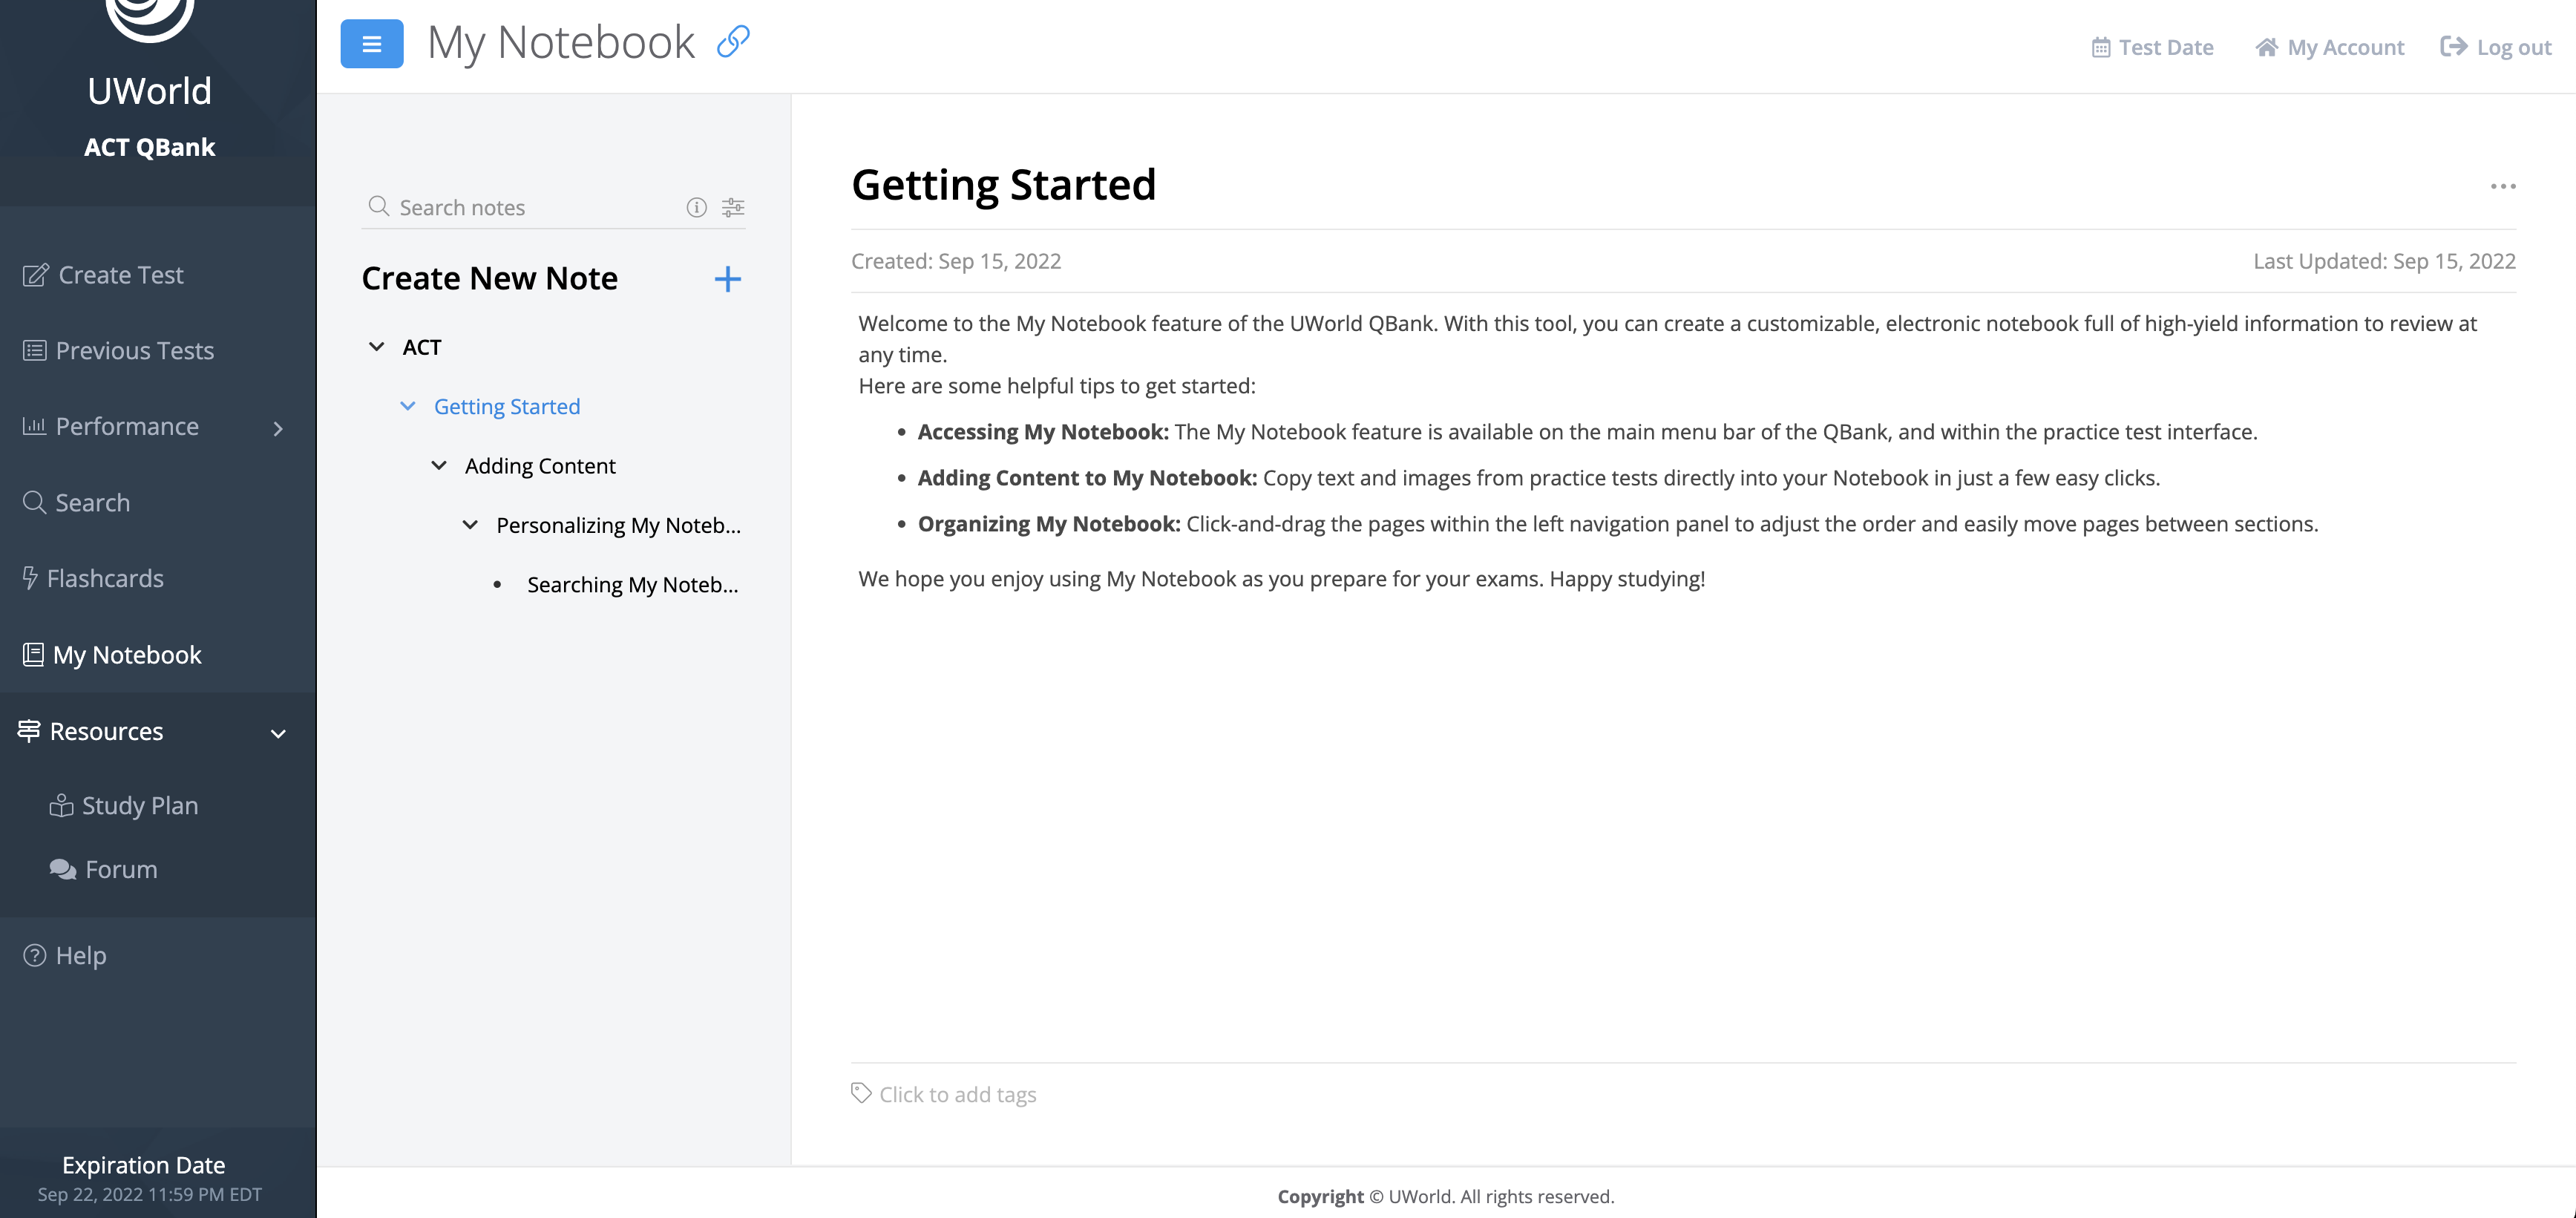Click the blue hamburger menu button
The width and height of the screenshot is (2576, 1218).
tap(371, 44)
